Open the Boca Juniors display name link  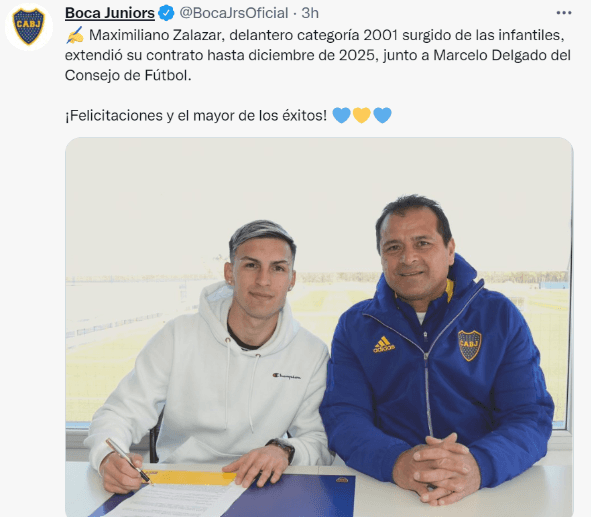pyautogui.click(x=110, y=13)
